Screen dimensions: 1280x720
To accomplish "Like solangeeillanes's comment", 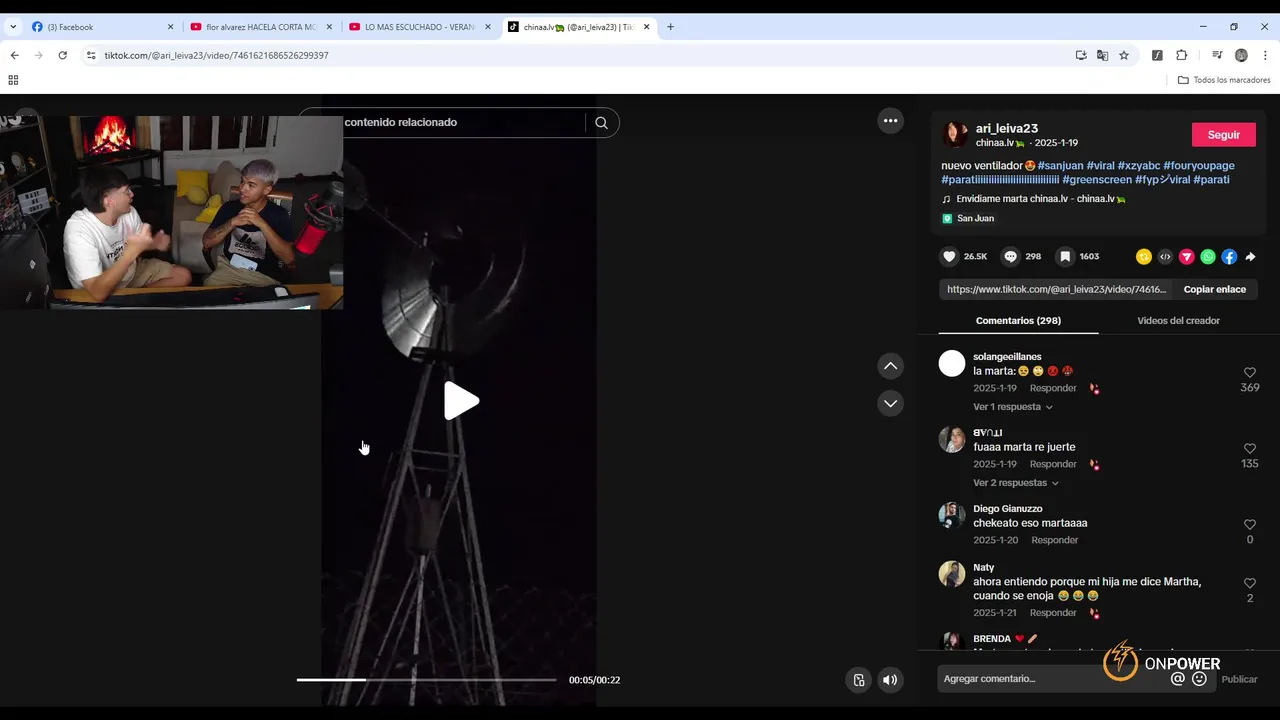I will pos(1250,373).
